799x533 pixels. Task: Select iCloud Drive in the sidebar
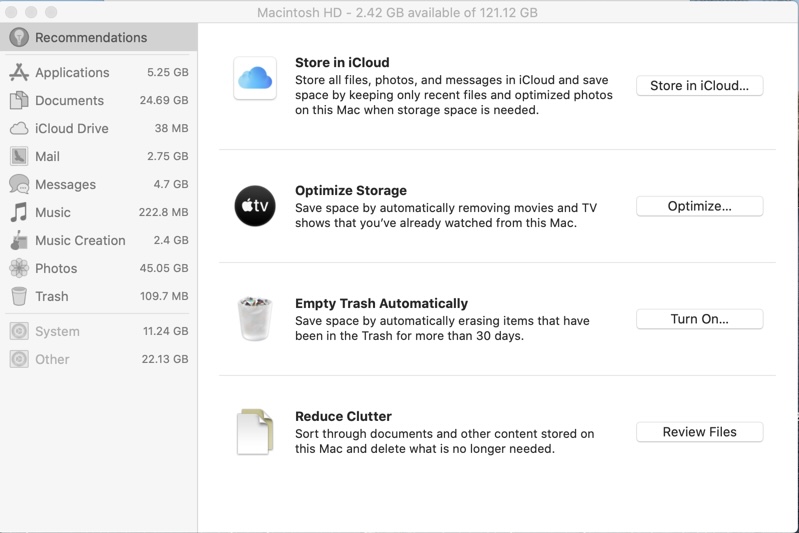(71, 129)
